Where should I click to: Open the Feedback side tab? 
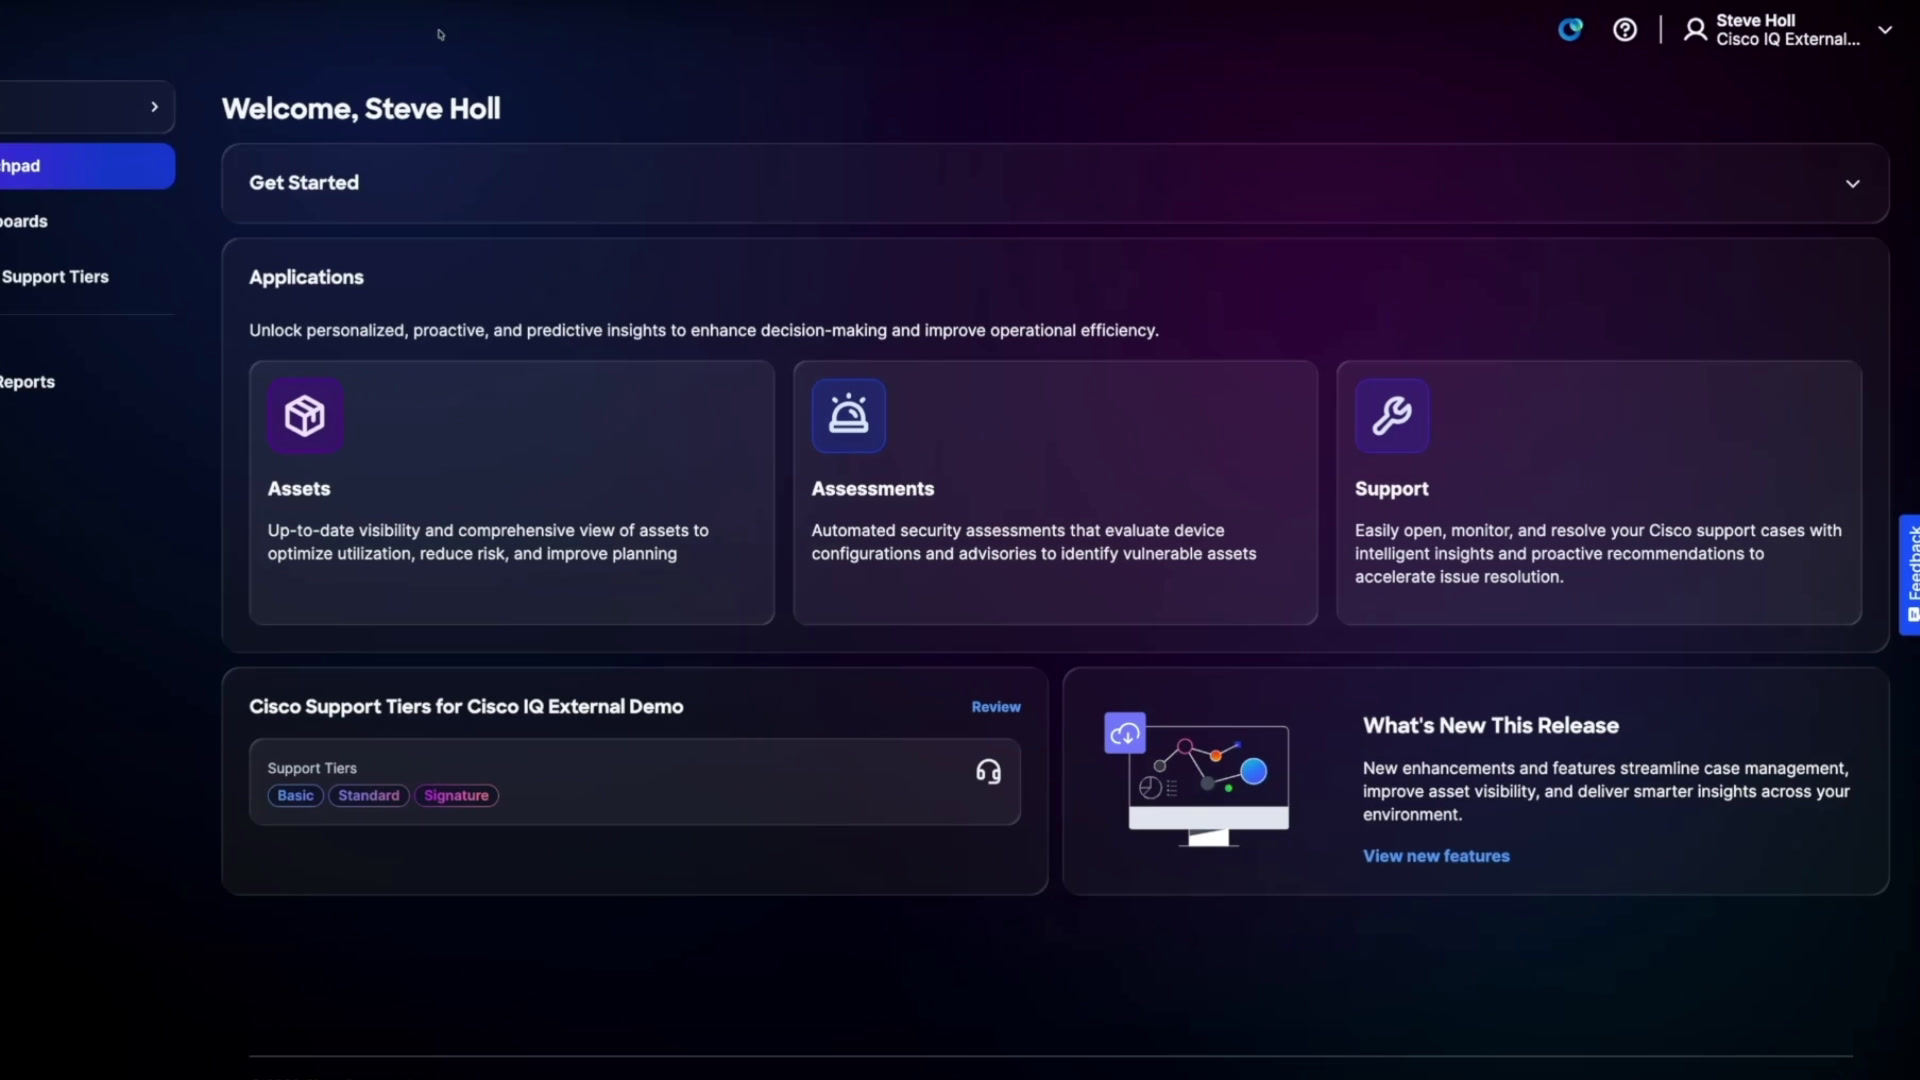(x=1910, y=575)
